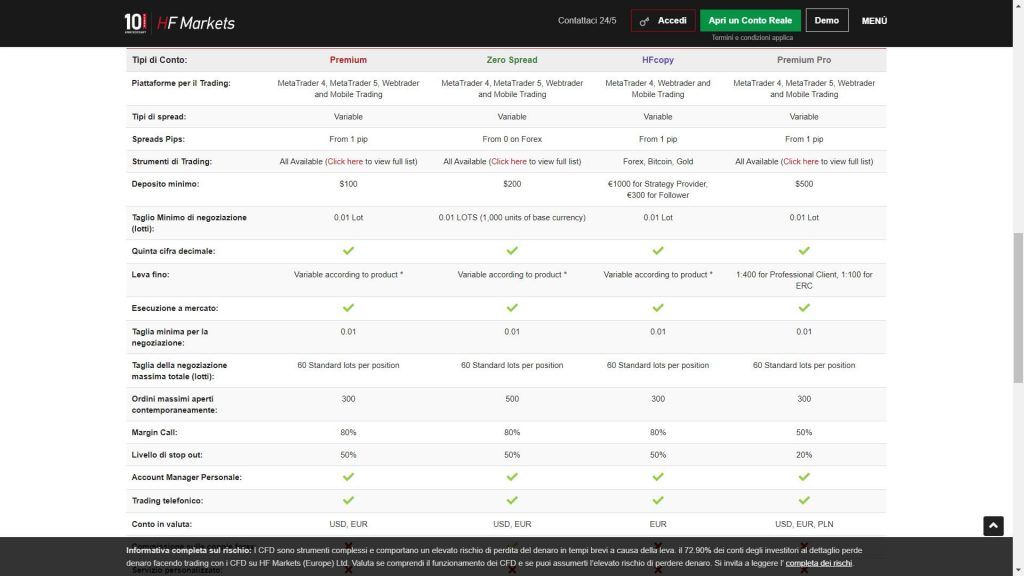Click Premium Pro's 50% Margin Call cell
The image size is (1024, 576).
coord(804,432)
